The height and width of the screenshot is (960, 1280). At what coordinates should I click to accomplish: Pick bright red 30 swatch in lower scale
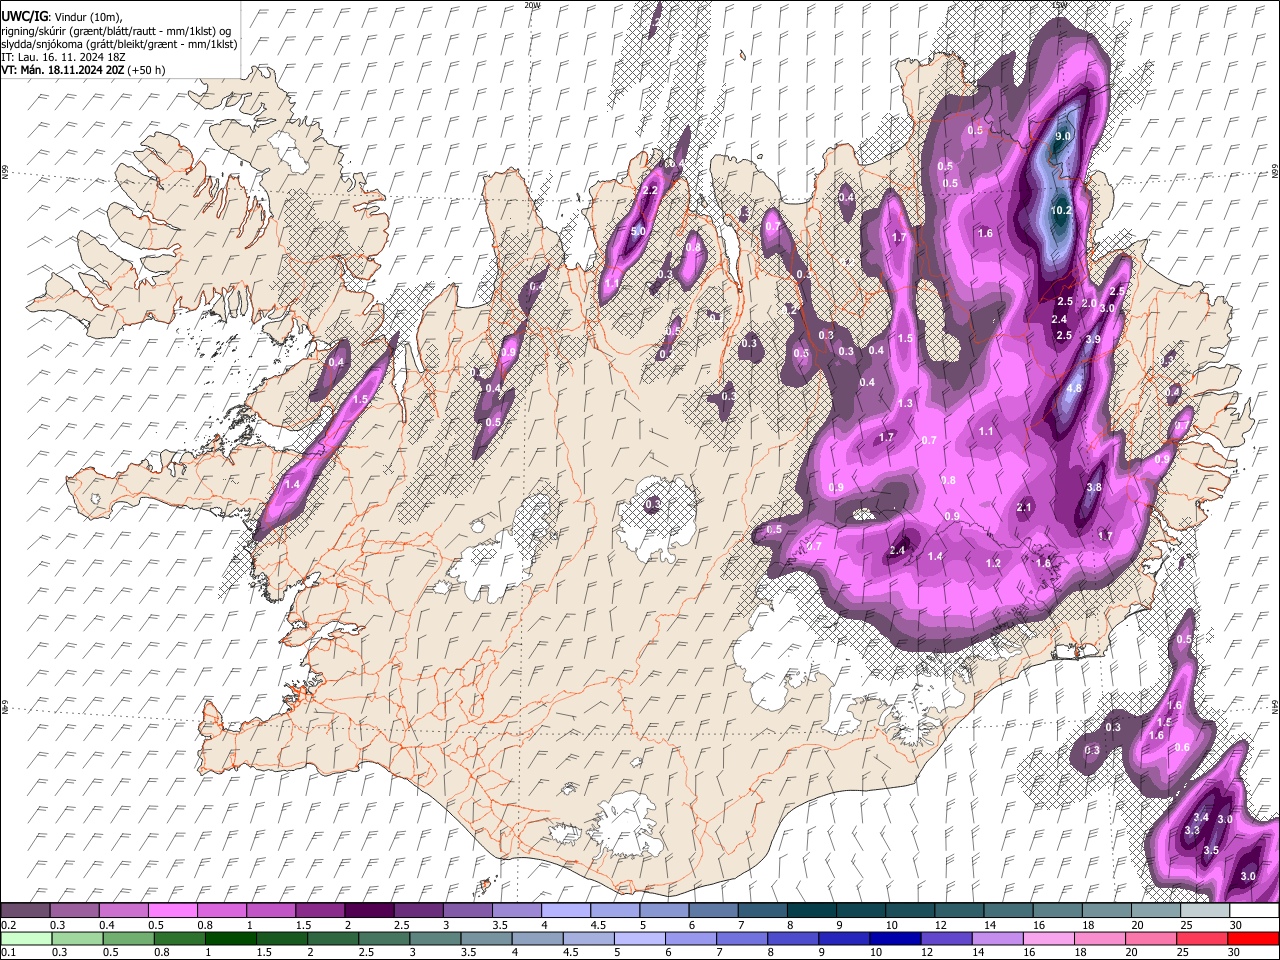[1254, 939]
